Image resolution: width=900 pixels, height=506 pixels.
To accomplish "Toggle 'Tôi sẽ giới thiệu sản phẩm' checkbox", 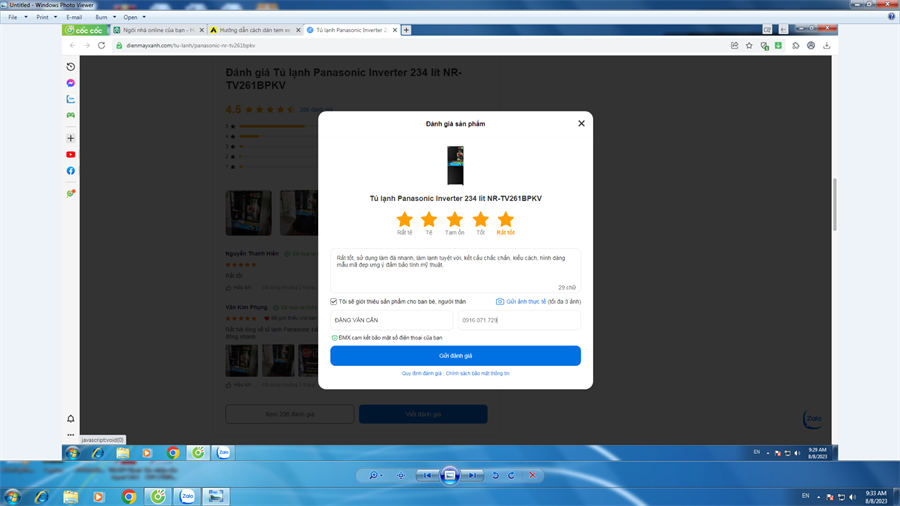I will click(333, 302).
